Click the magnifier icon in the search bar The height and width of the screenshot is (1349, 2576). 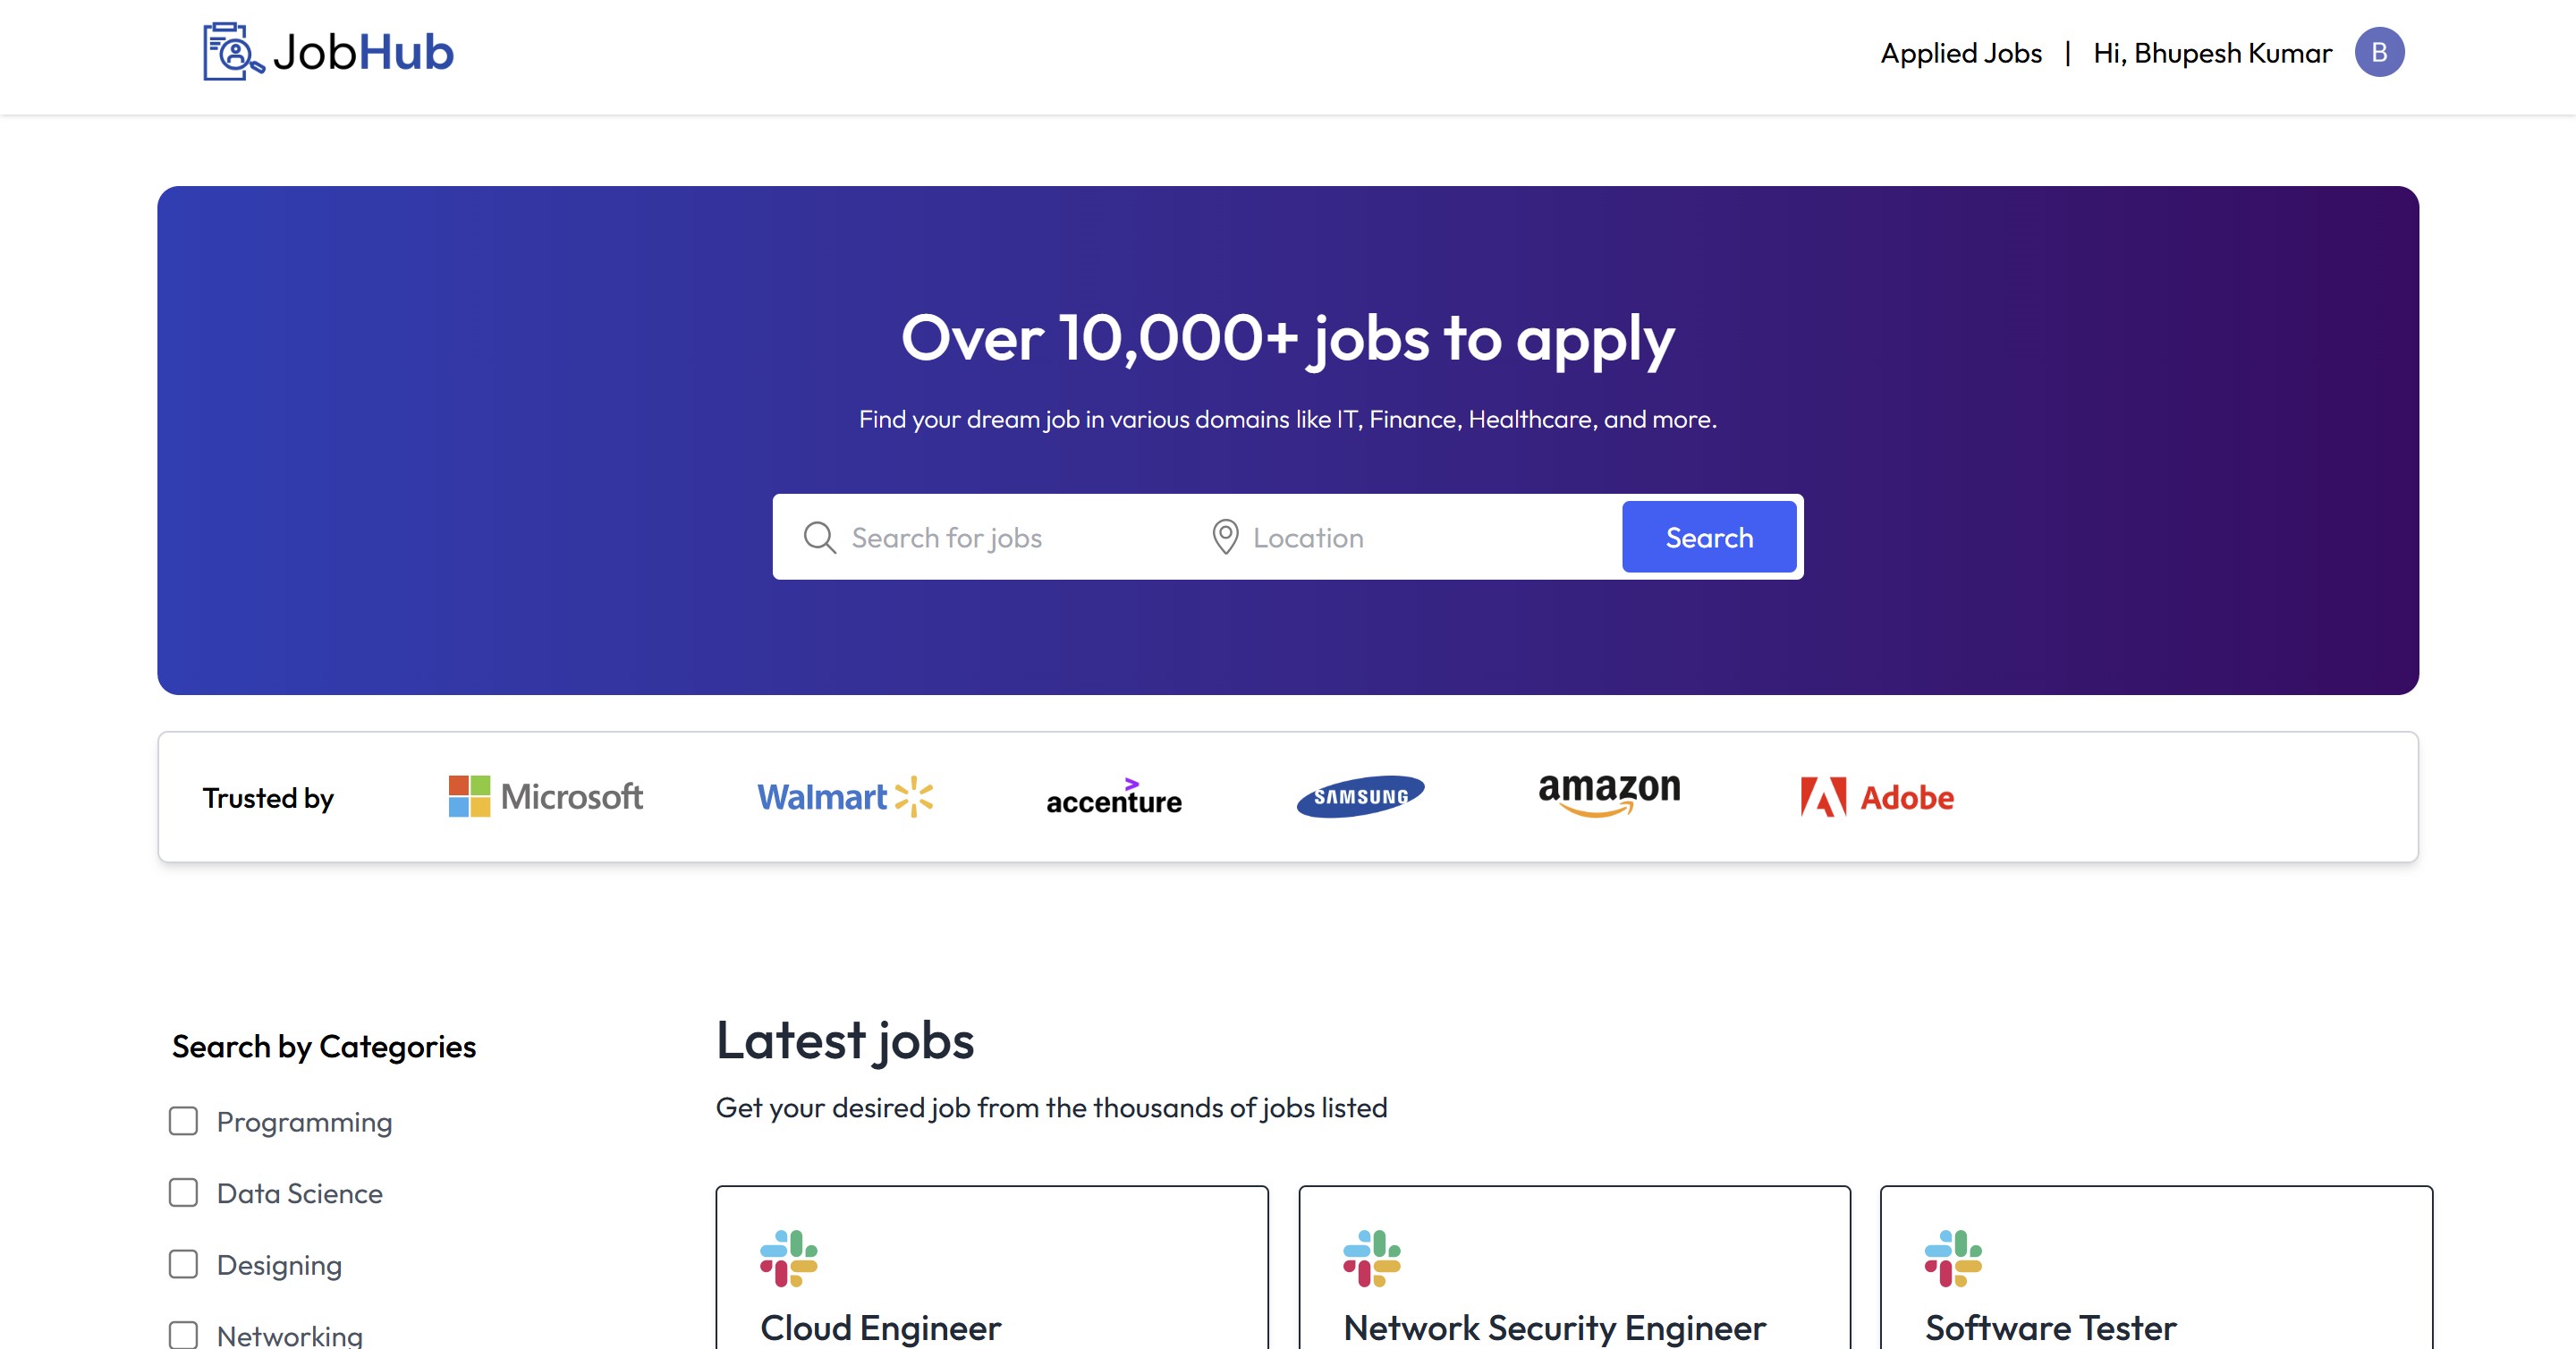[819, 537]
